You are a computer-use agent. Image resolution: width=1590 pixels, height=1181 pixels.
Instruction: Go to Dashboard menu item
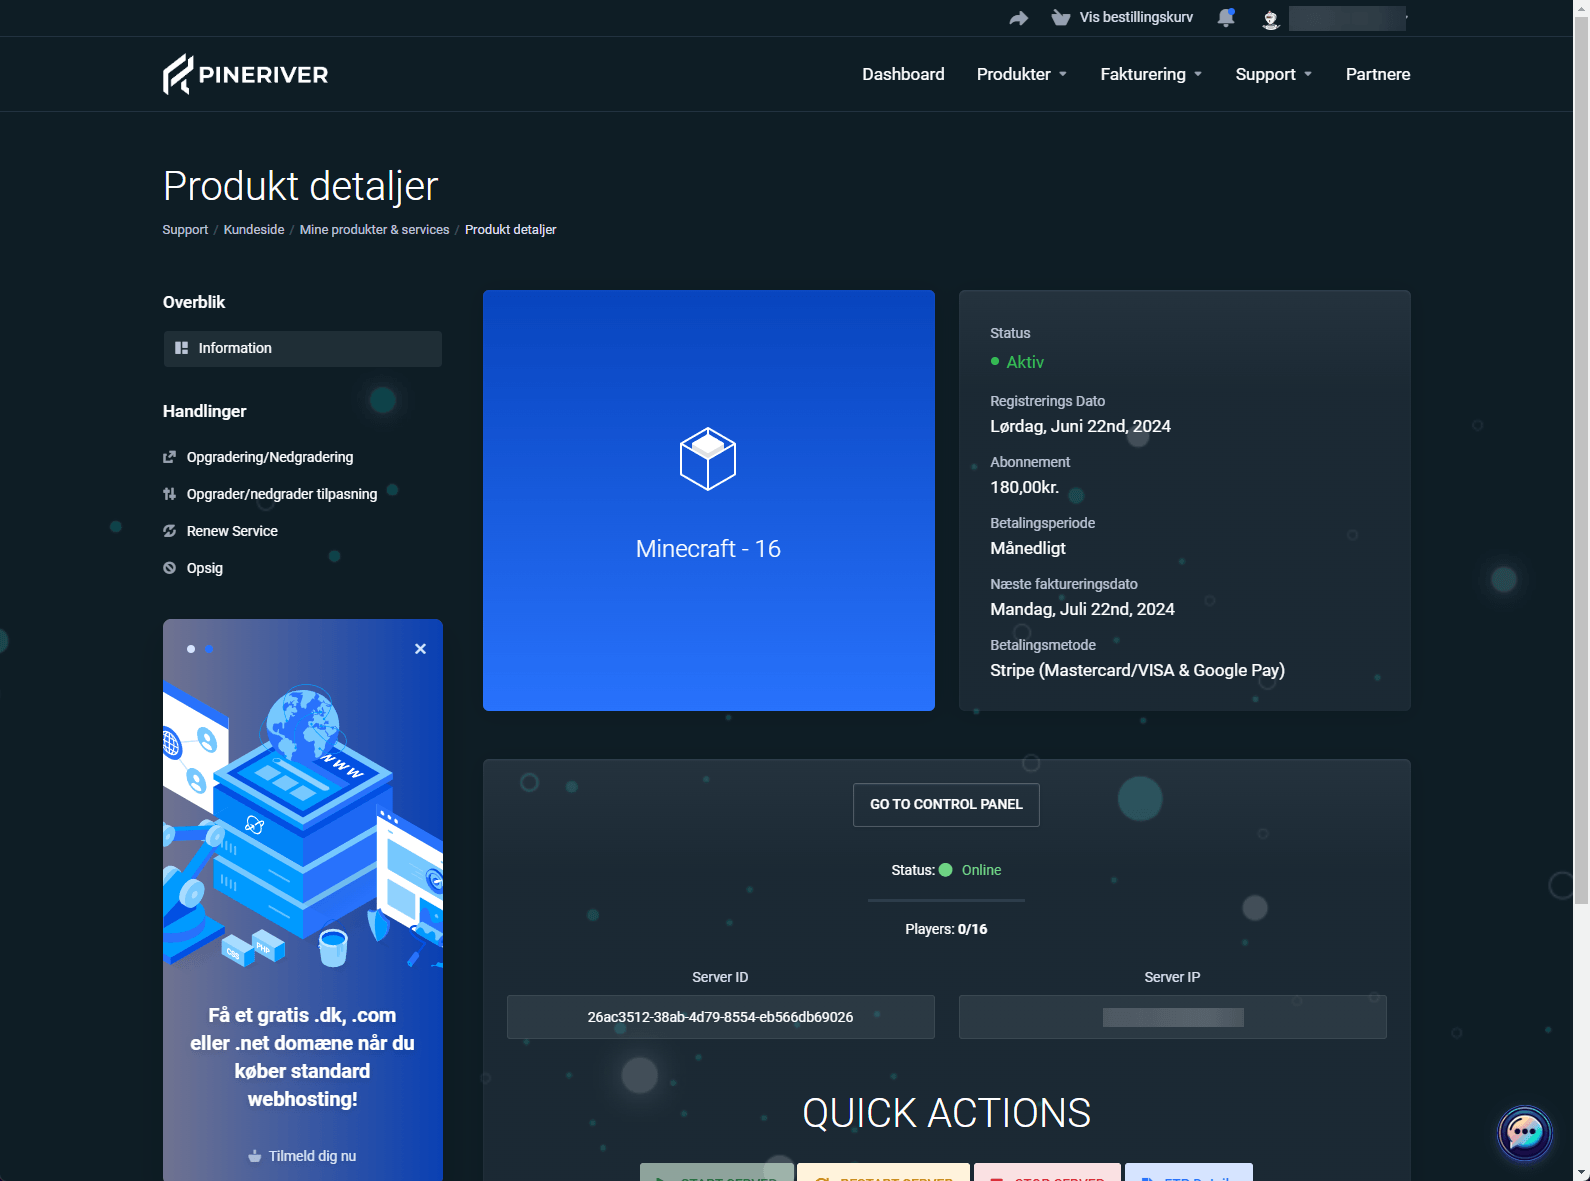[x=903, y=74]
